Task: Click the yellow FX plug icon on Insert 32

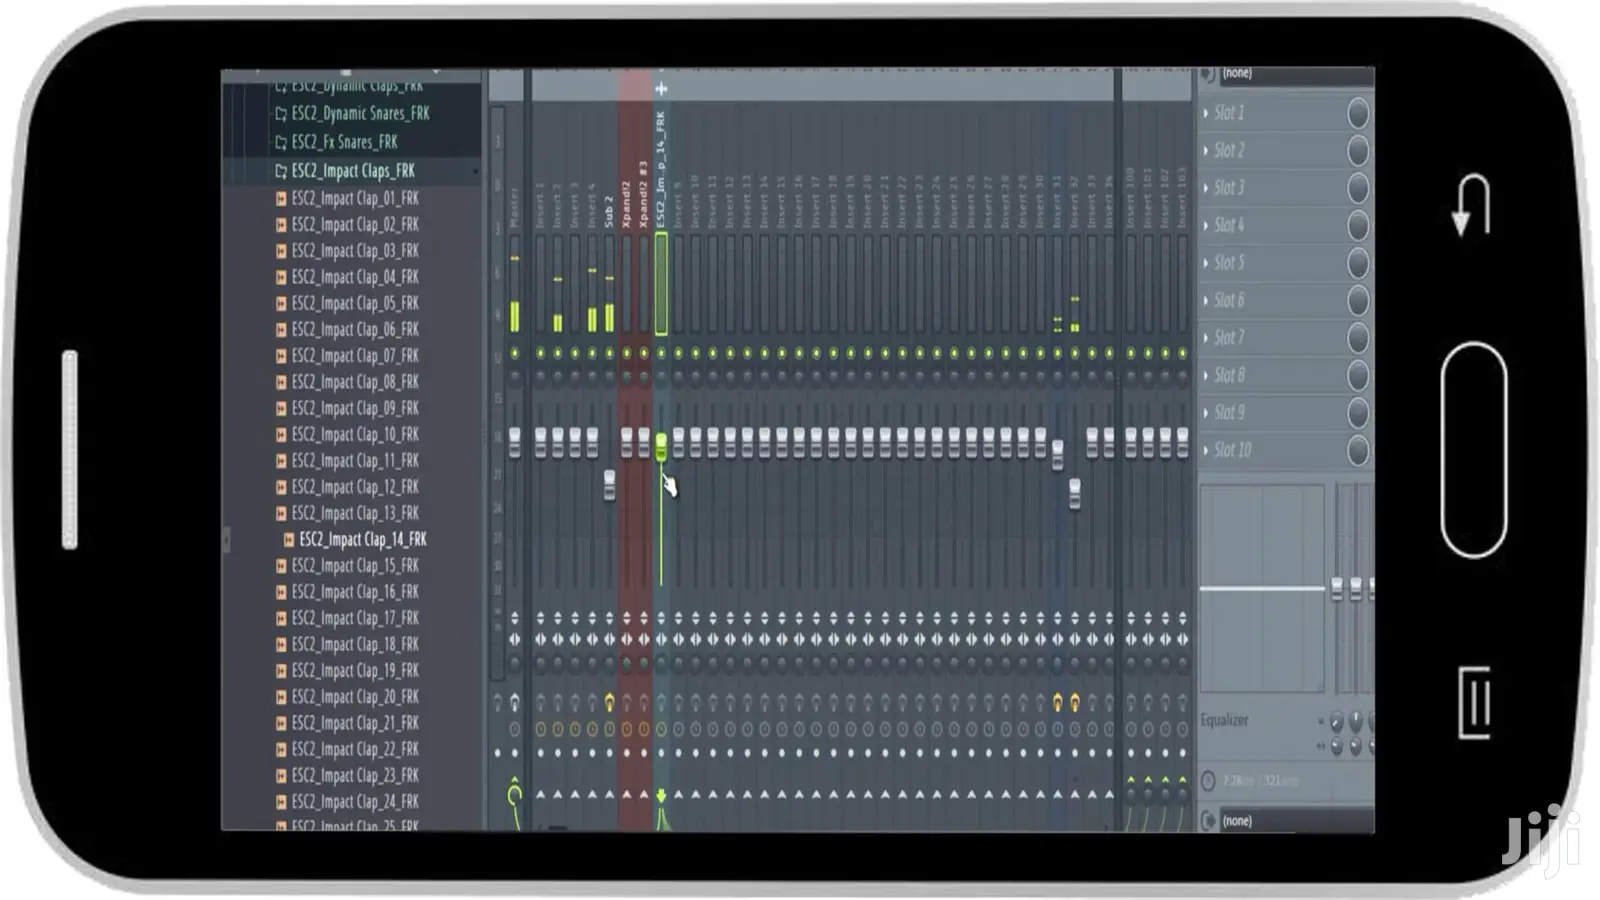Action: [1075, 703]
